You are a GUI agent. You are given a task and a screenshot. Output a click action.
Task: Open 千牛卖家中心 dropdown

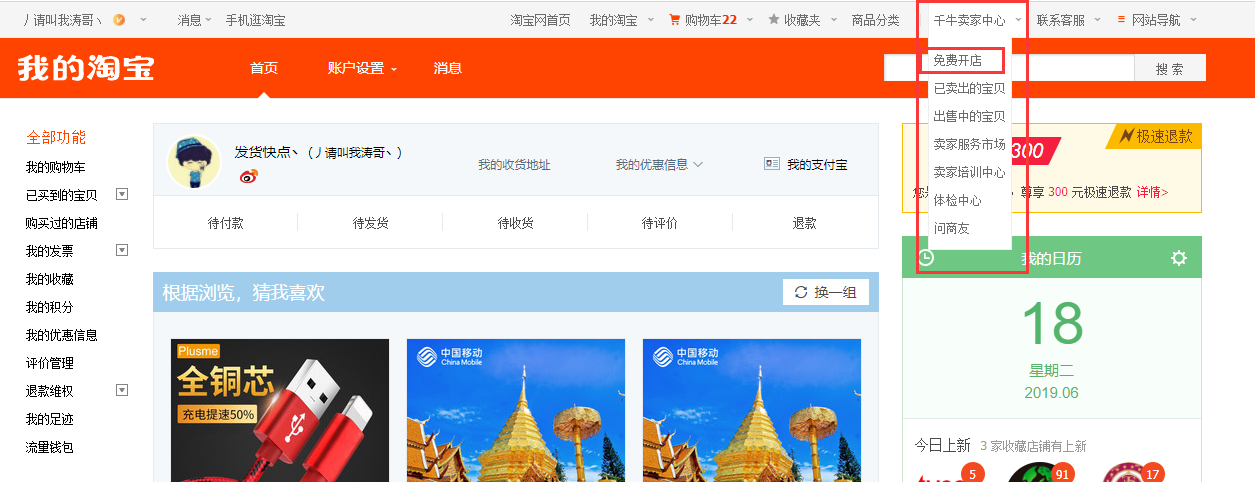977,20
